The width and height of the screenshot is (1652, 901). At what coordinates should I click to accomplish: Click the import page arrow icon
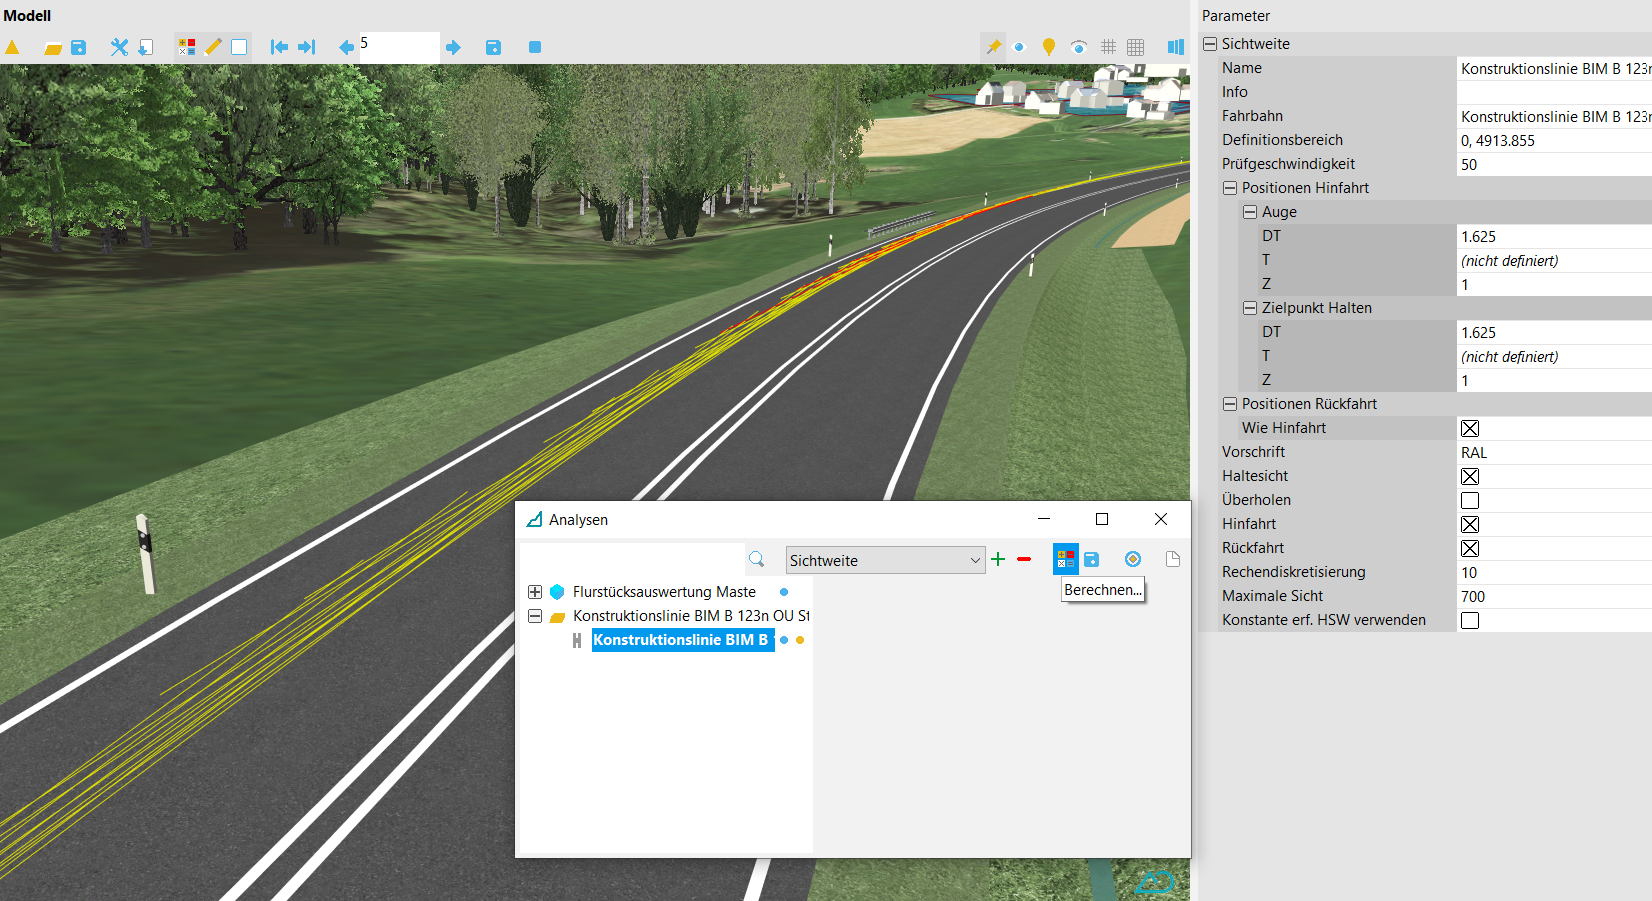point(145,47)
